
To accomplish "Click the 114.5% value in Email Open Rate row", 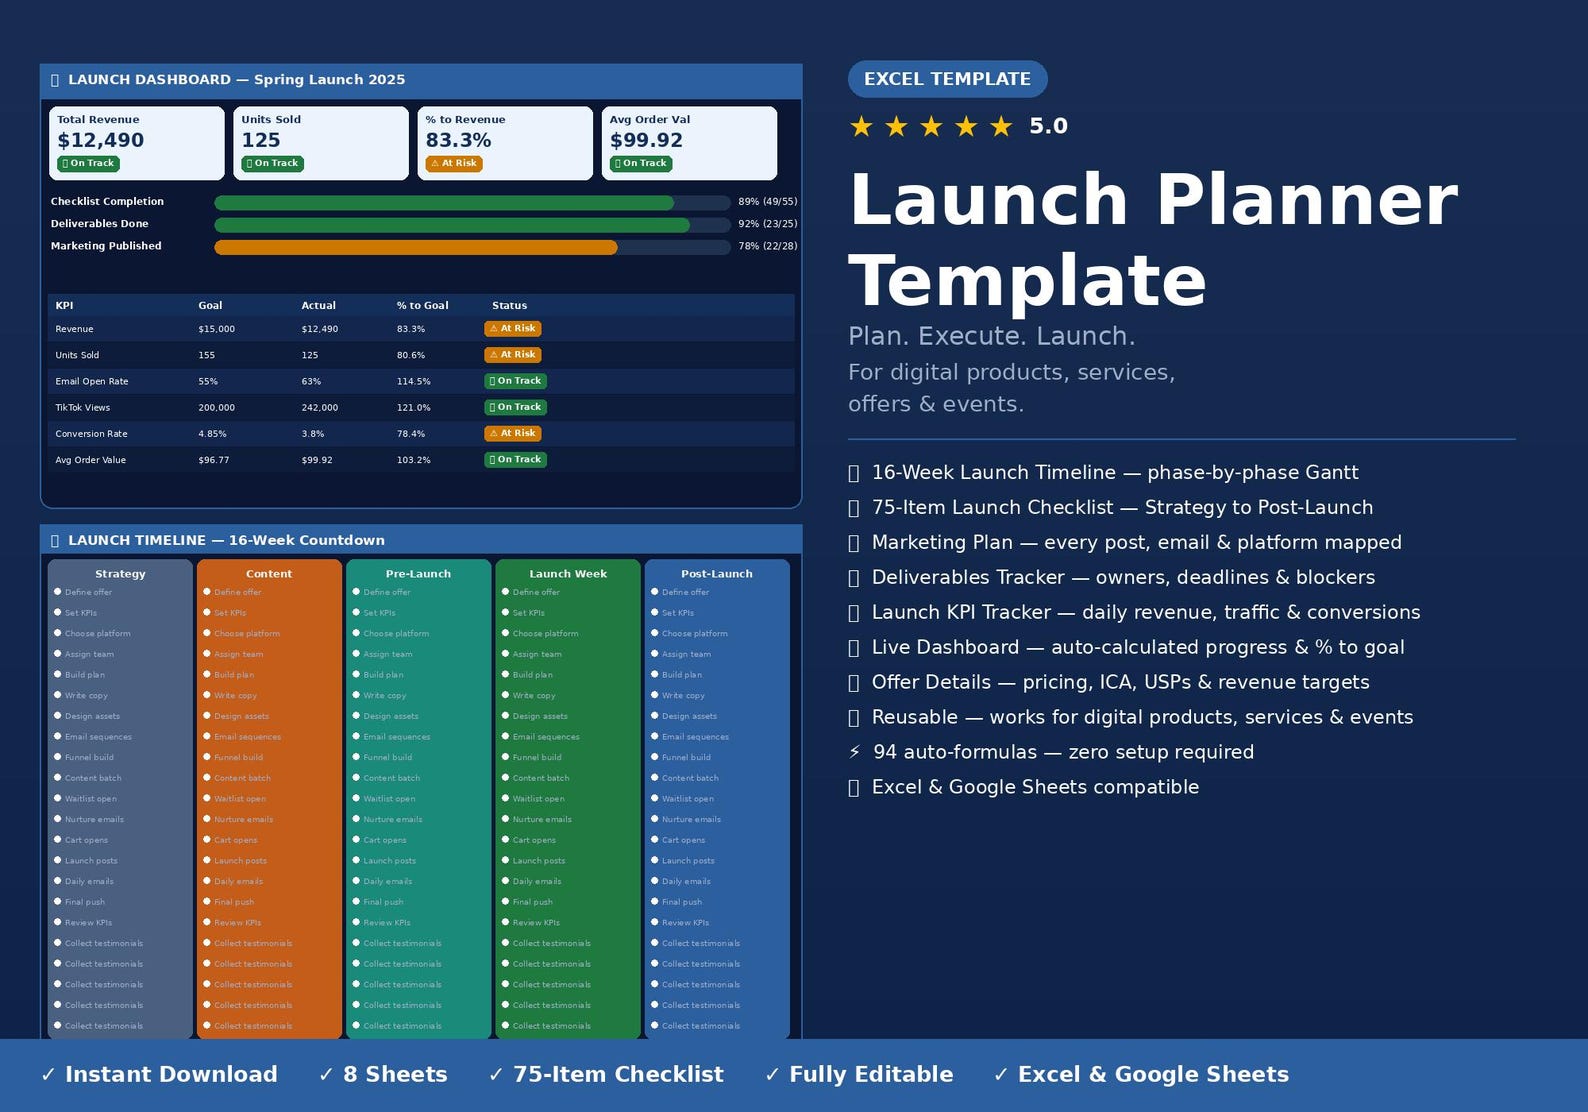I will [414, 382].
